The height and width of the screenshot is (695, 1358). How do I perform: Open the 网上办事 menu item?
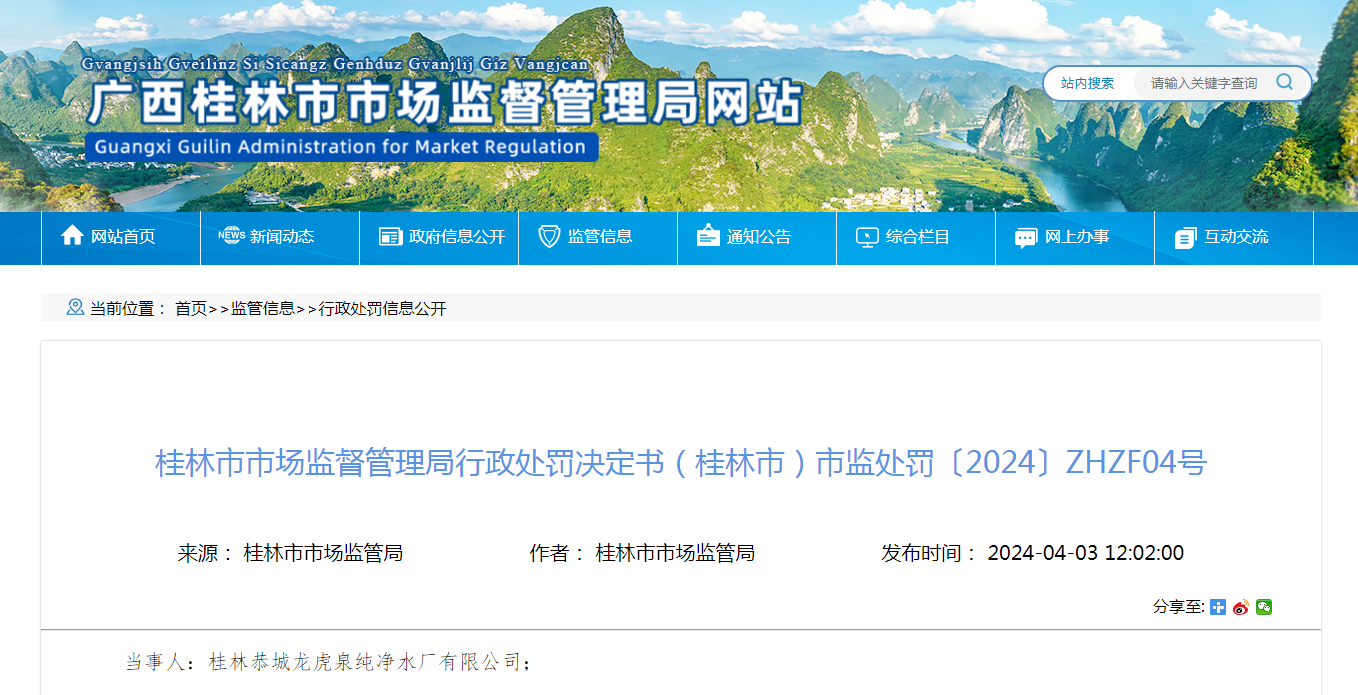coord(1075,237)
